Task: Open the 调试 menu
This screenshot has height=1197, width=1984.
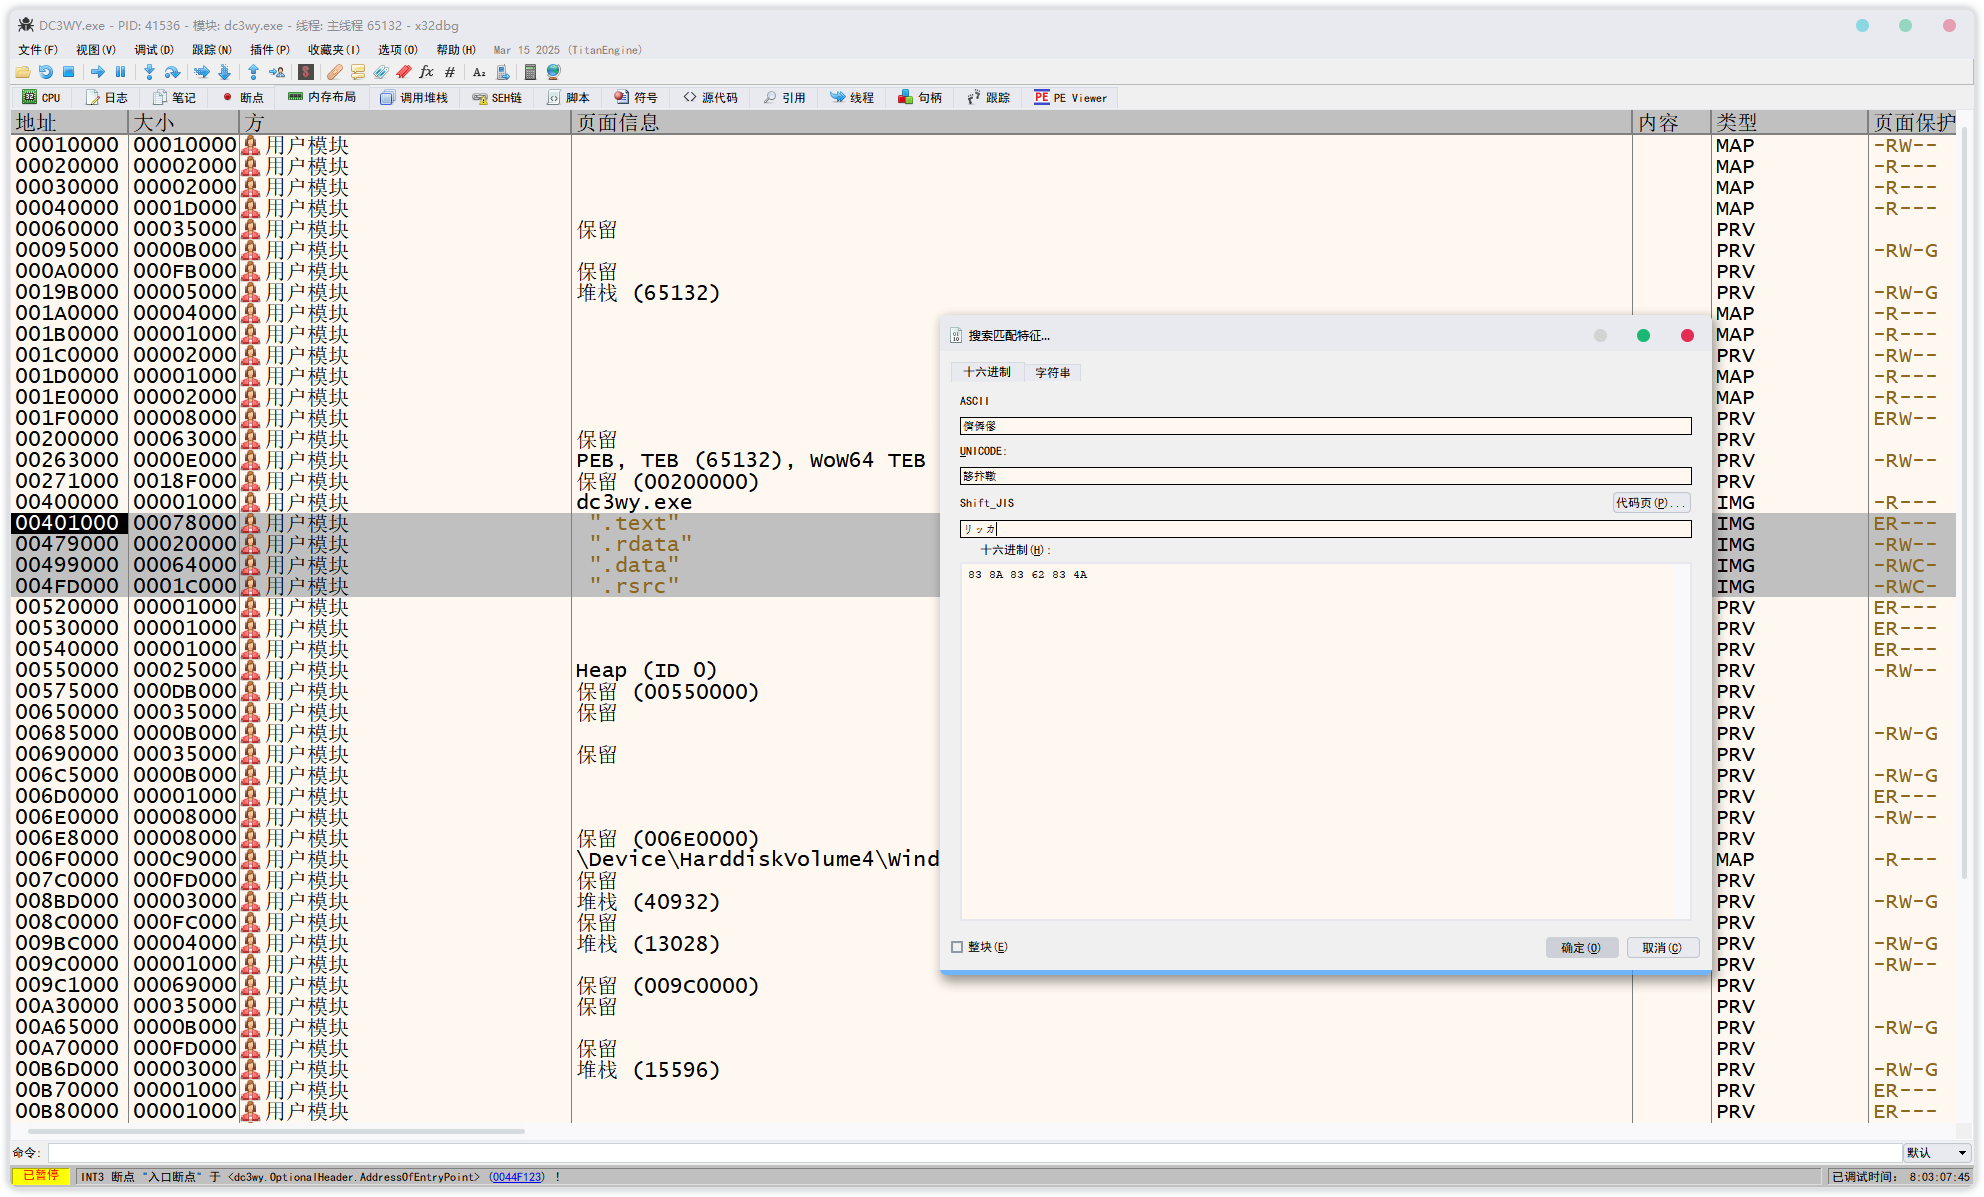Action: tap(153, 49)
